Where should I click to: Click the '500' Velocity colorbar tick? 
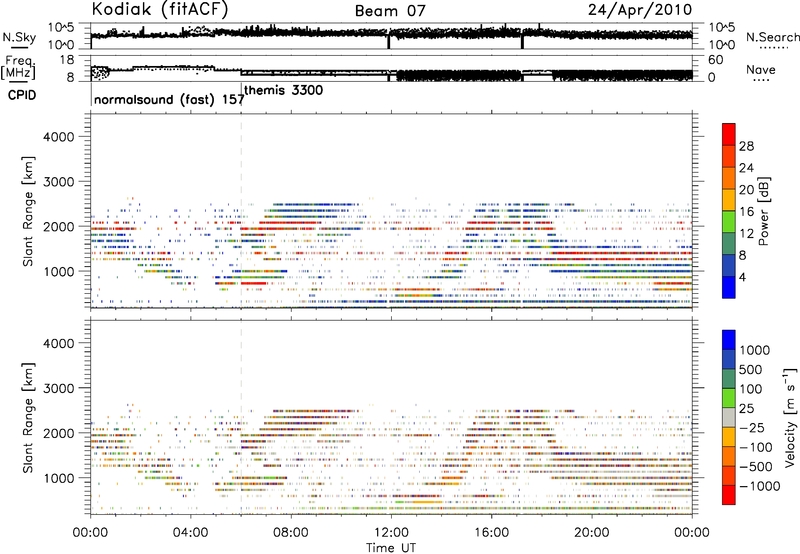click(753, 369)
